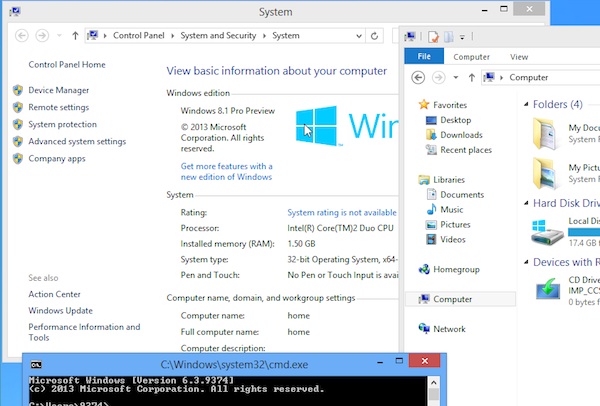This screenshot has width=600, height=406.
Task: Click Up arrow in System window
Action: [x=75, y=36]
